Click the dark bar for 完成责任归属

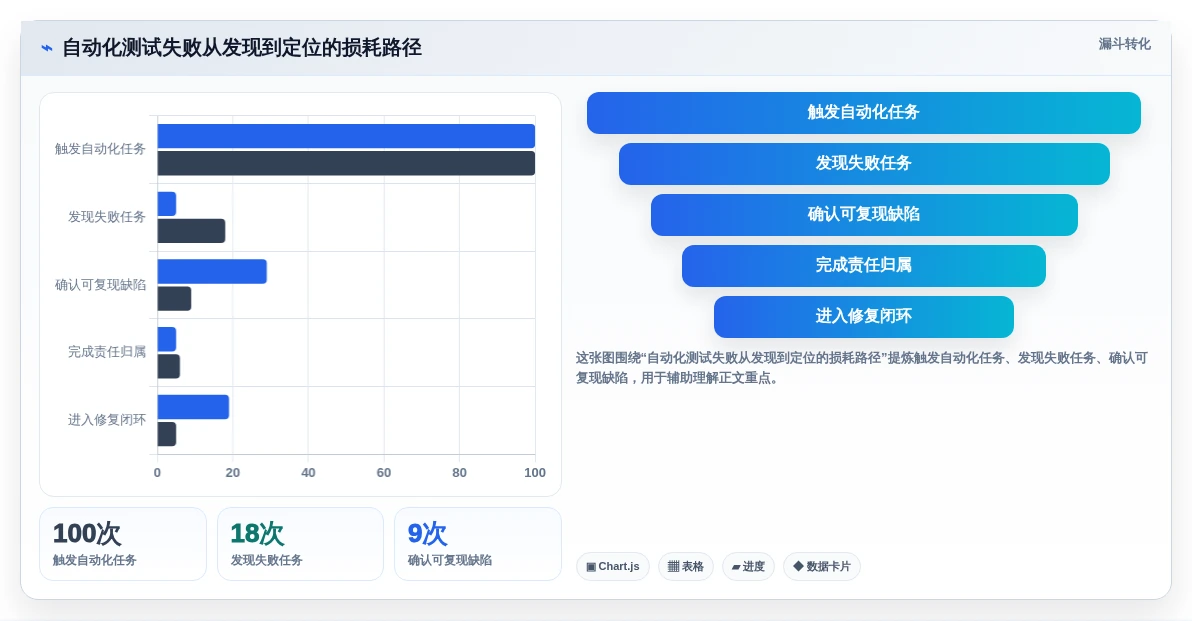tap(169, 366)
